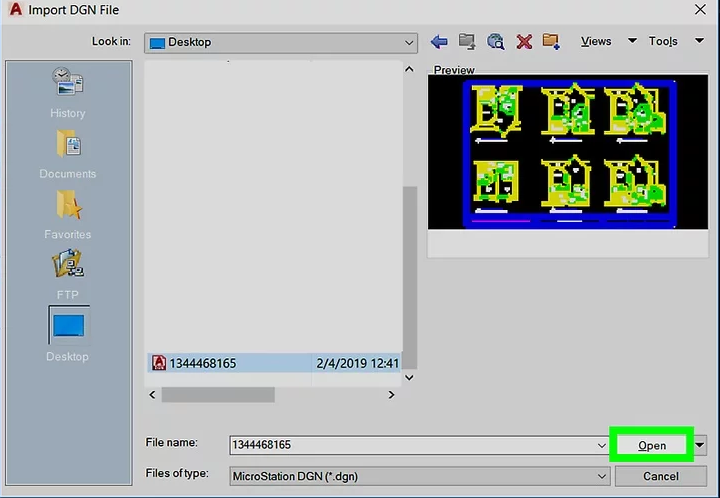Click the Search the Web icon

click(495, 42)
